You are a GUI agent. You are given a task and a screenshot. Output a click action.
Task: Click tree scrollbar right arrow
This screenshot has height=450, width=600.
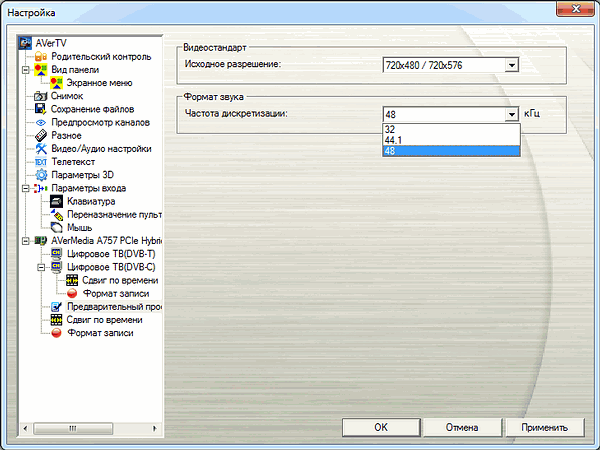[155, 428]
